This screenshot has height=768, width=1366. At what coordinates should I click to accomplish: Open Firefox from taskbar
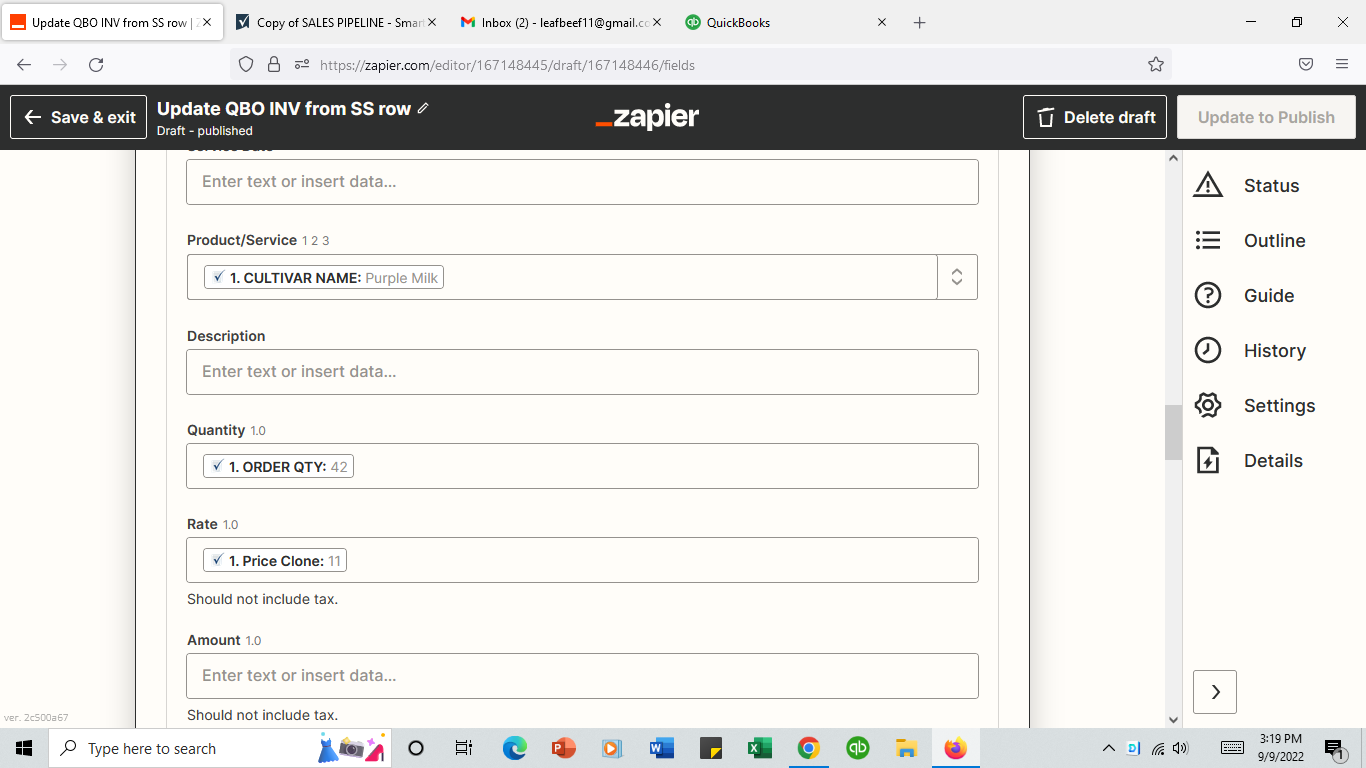pos(955,748)
